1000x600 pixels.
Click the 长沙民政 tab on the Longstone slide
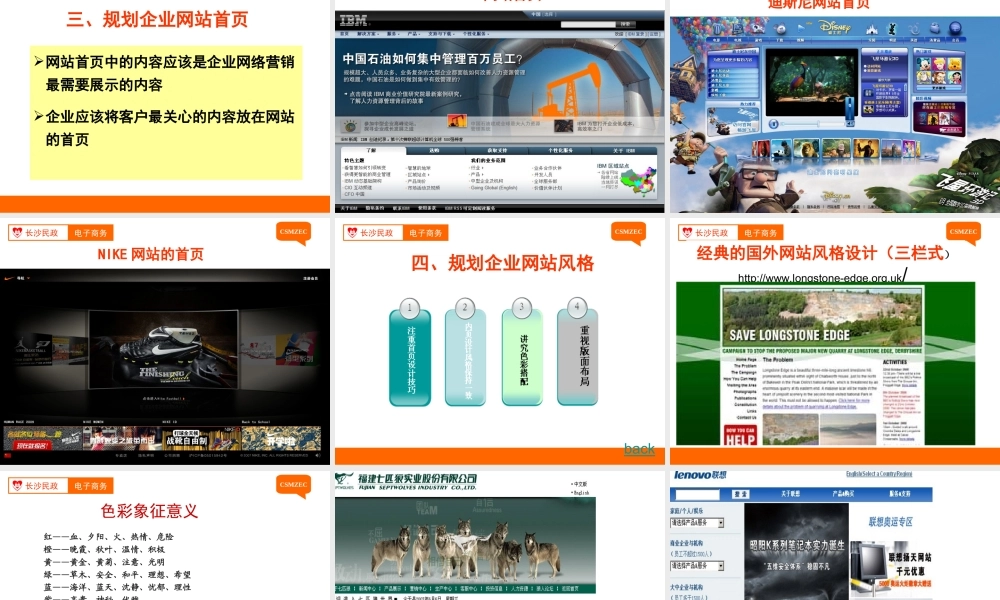point(712,233)
